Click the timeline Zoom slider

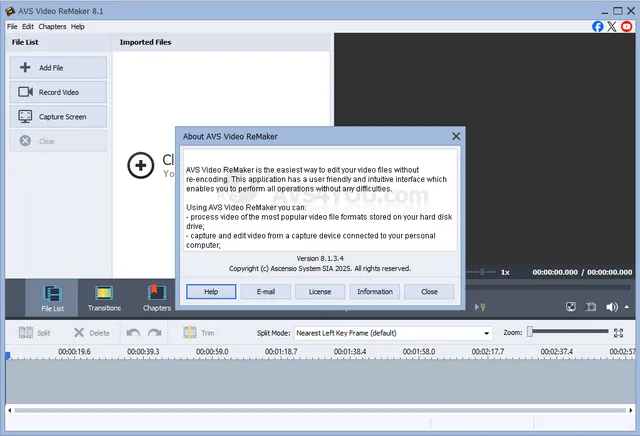568,332
